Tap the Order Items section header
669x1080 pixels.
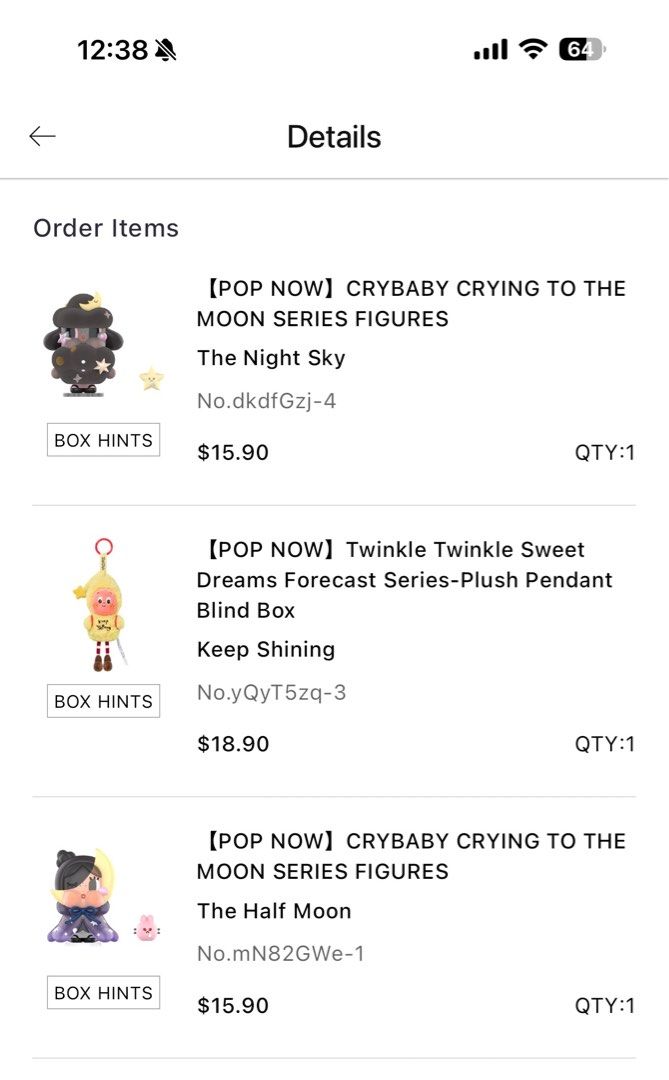(104, 228)
